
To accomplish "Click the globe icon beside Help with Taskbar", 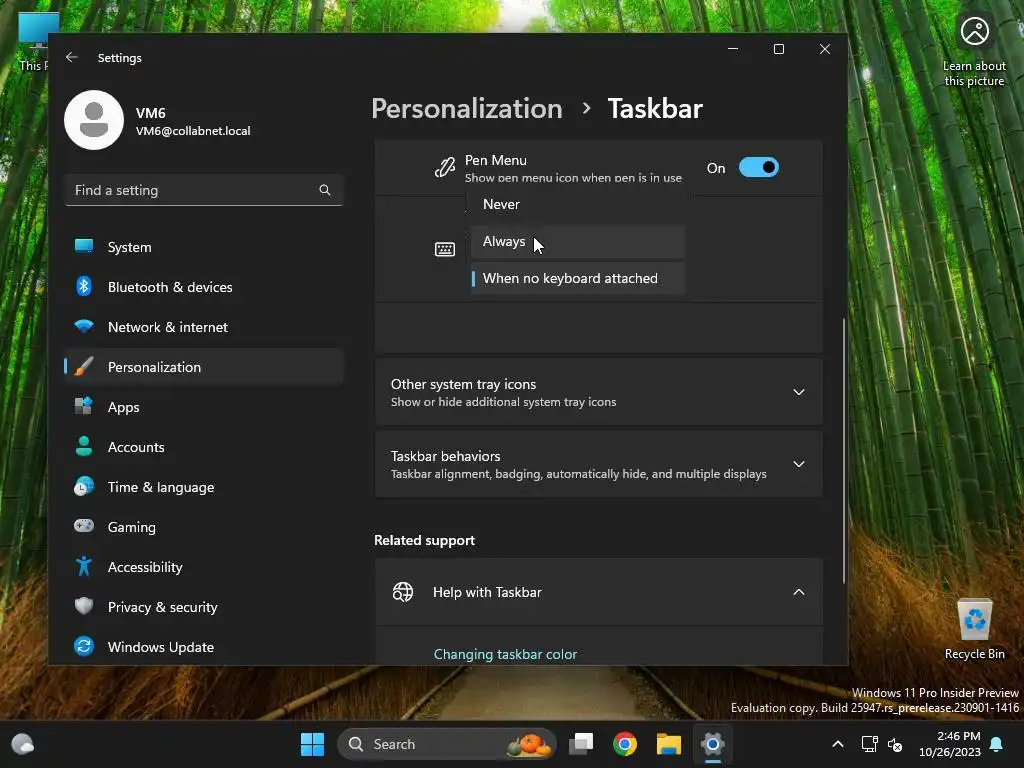I will pos(403,592).
